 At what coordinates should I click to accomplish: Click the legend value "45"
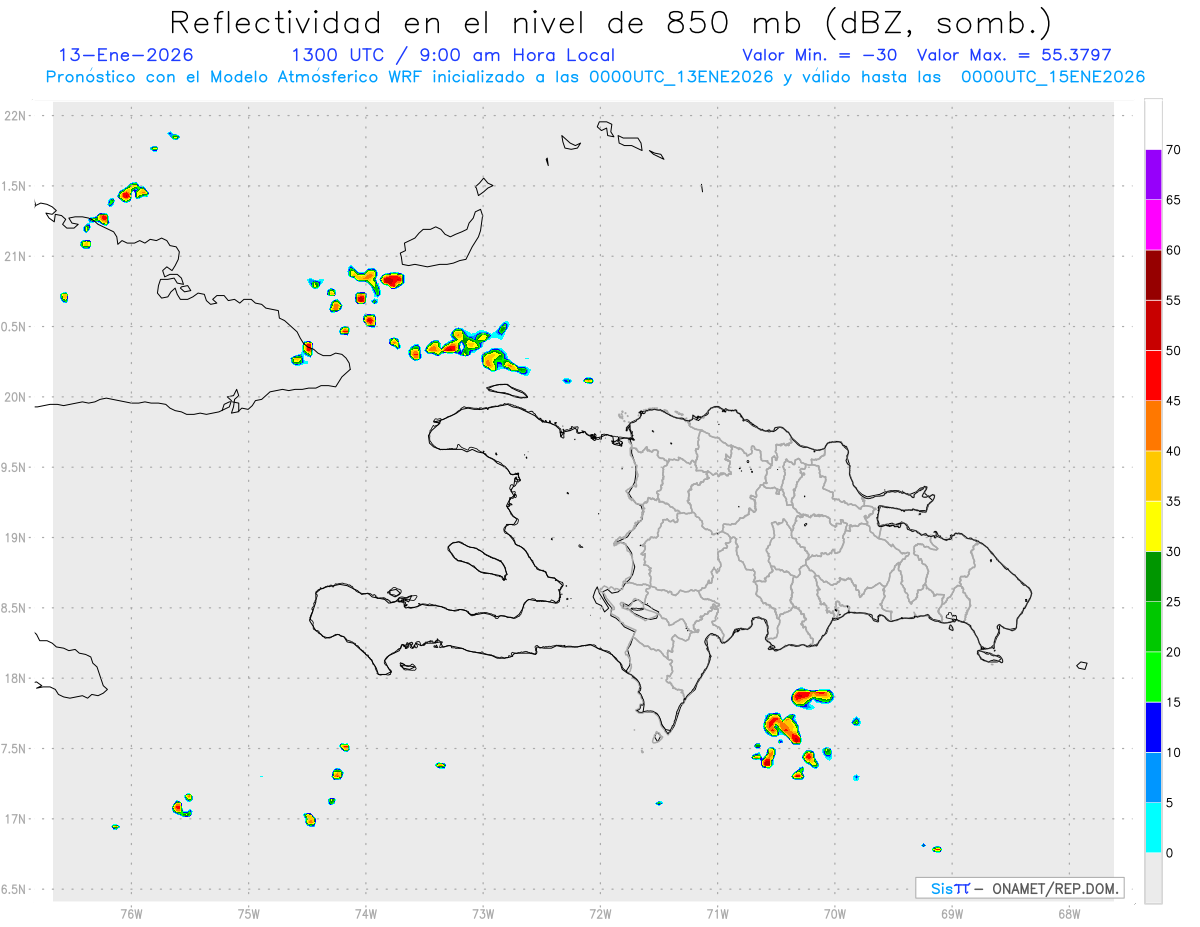(1174, 401)
